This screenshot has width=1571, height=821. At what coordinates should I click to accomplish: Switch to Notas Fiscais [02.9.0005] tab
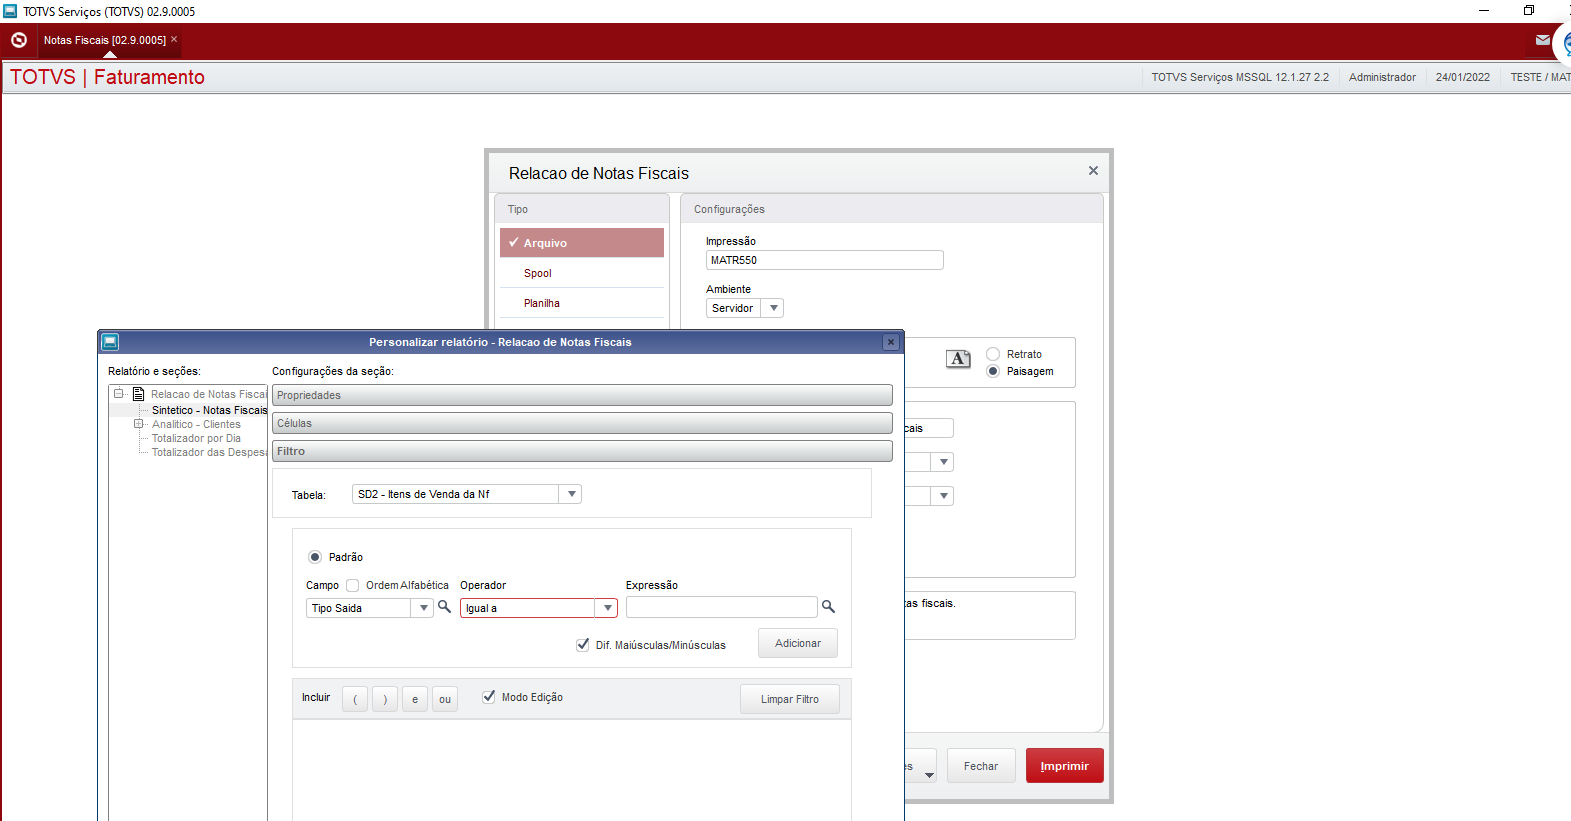pos(104,40)
